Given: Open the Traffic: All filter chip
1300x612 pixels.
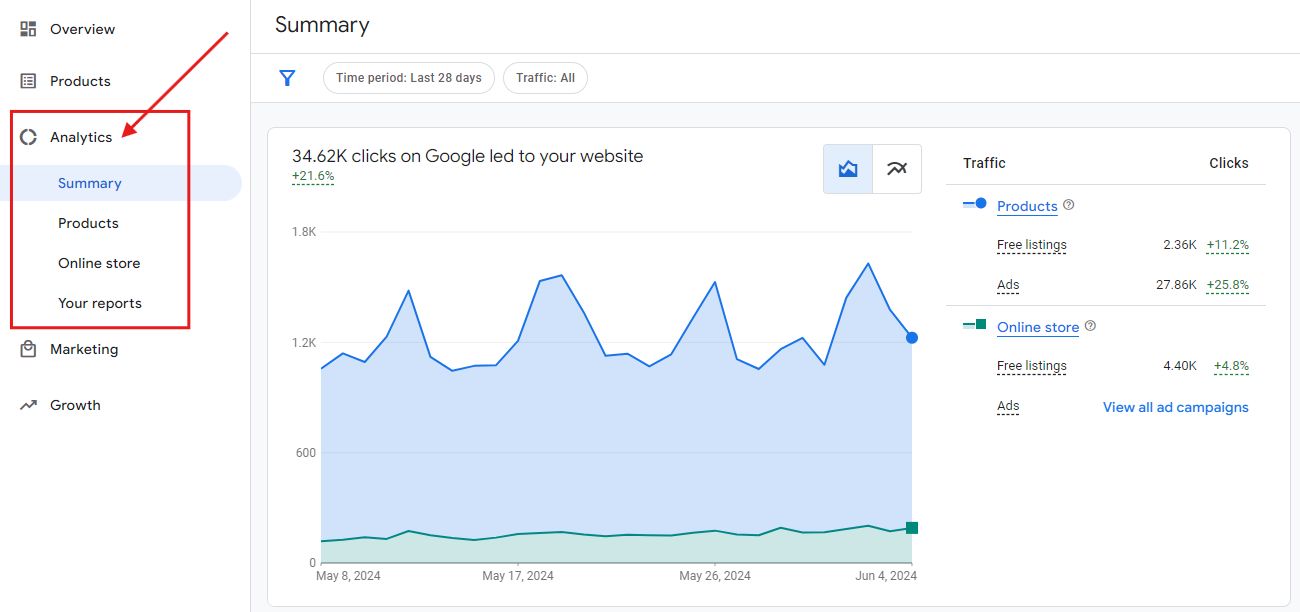Looking at the screenshot, I should (545, 77).
